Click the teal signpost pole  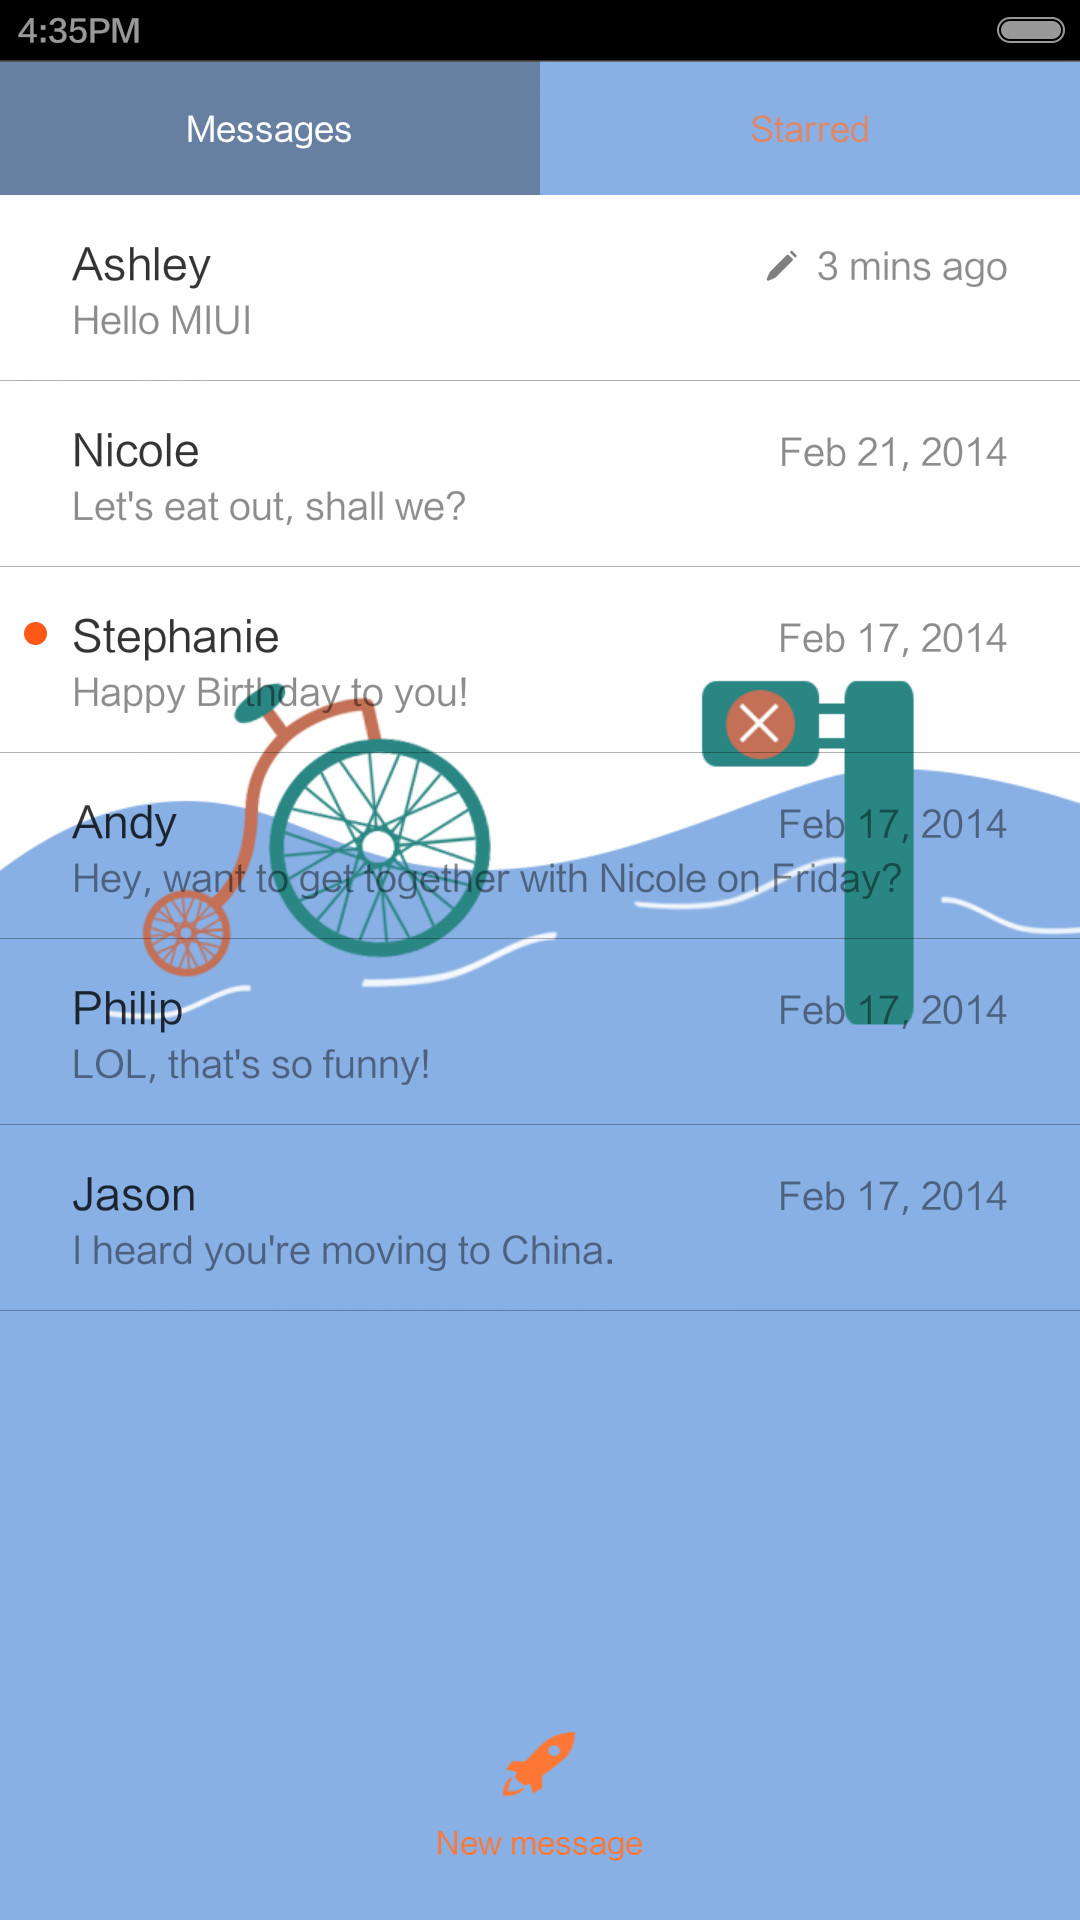pos(879,852)
